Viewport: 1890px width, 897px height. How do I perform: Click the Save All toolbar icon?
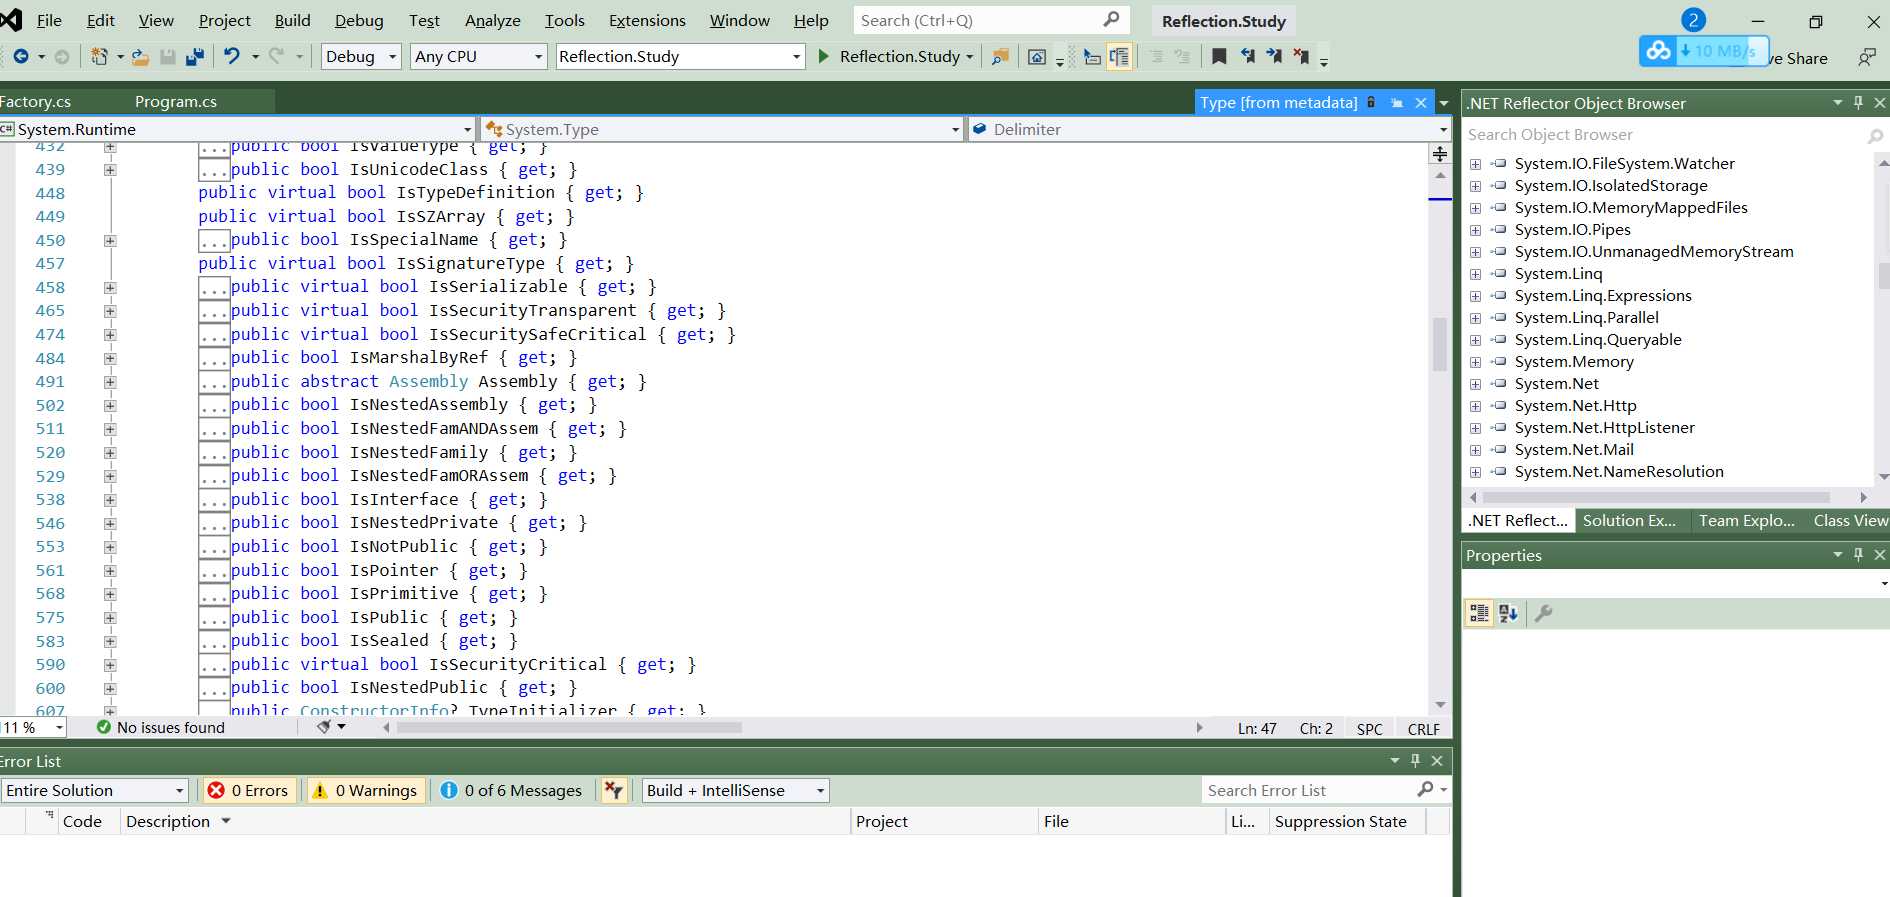point(195,57)
